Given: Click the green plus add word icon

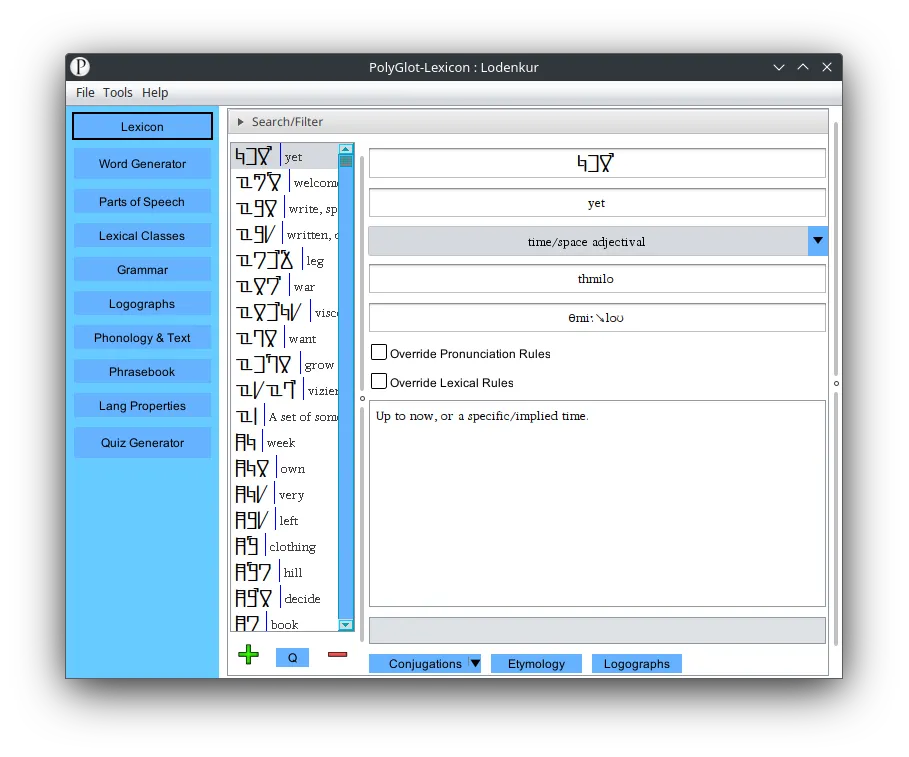Looking at the screenshot, I should [x=249, y=655].
